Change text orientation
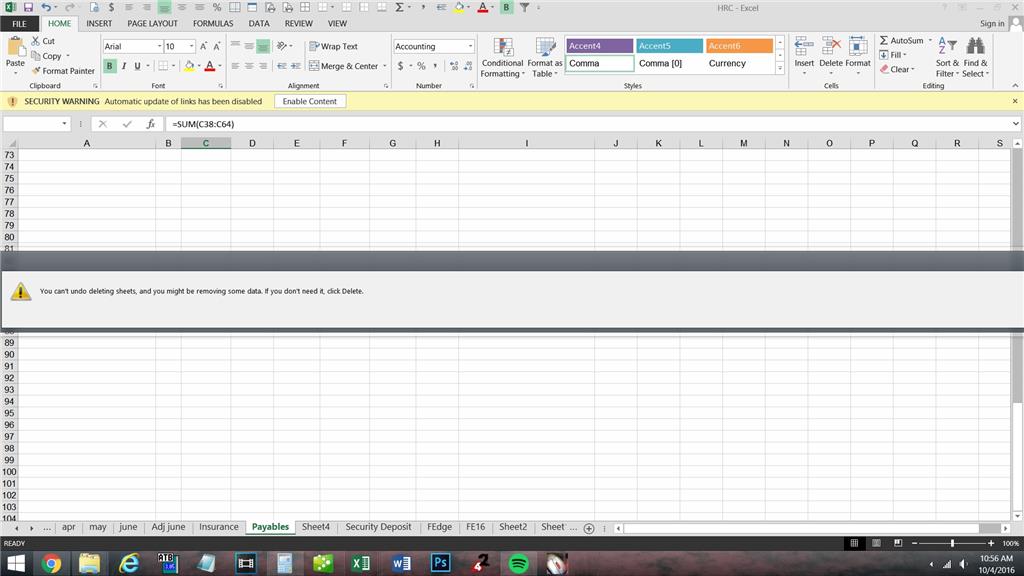 282,46
